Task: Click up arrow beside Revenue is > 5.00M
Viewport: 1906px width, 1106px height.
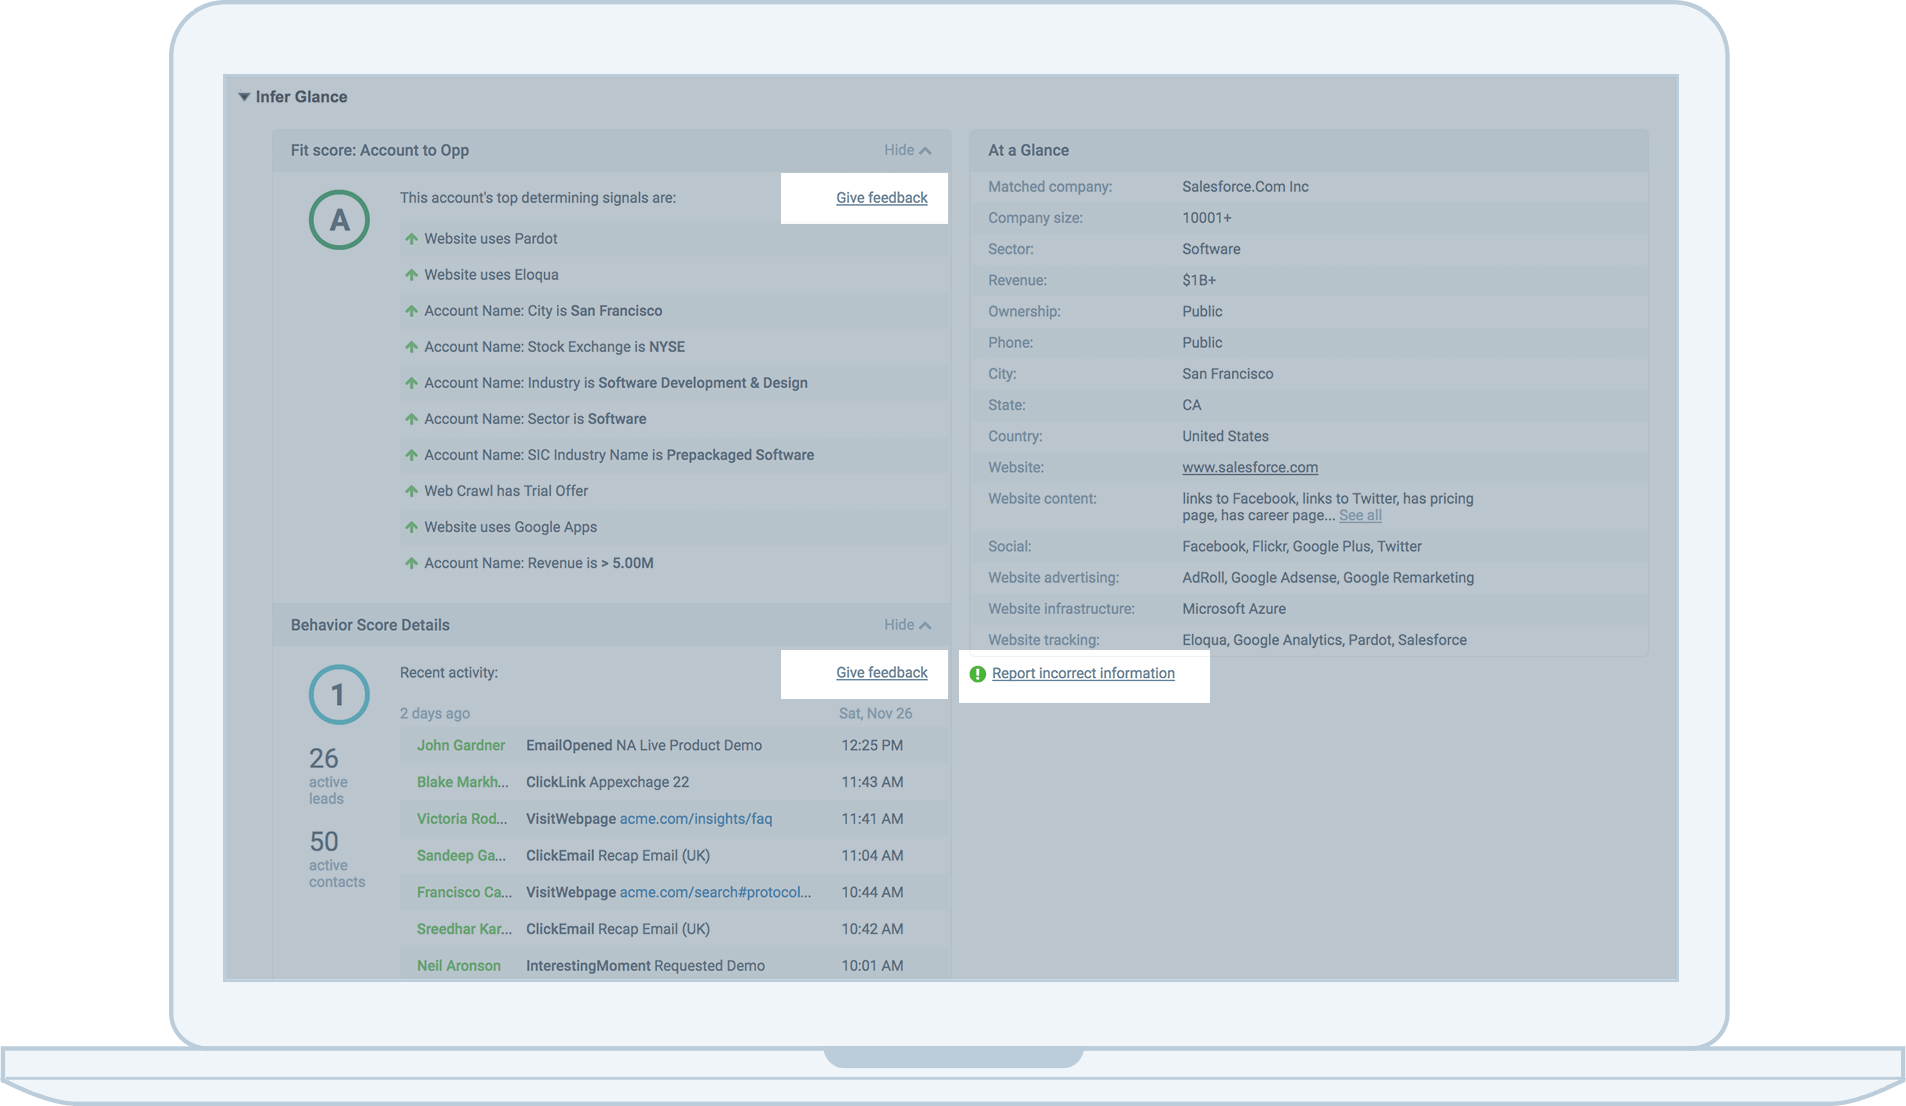Action: click(411, 563)
